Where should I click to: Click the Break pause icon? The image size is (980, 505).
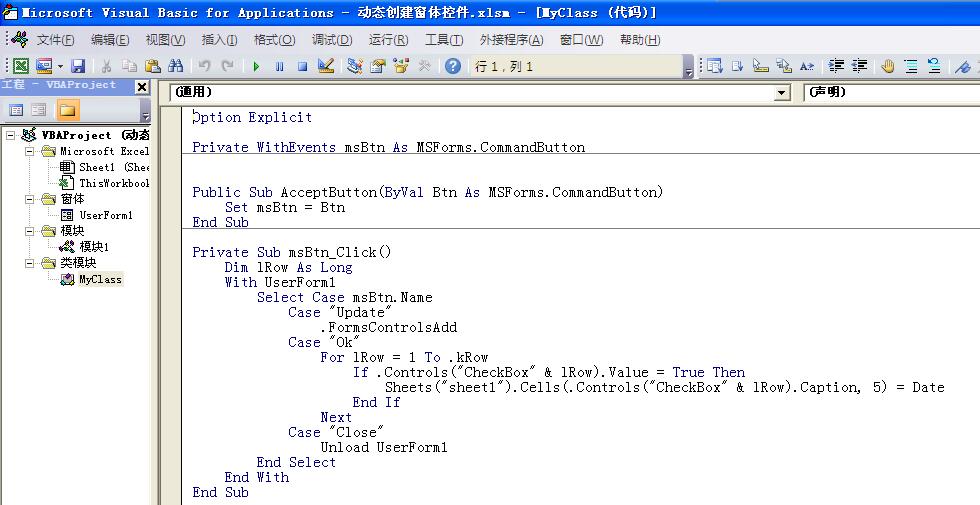click(279, 66)
